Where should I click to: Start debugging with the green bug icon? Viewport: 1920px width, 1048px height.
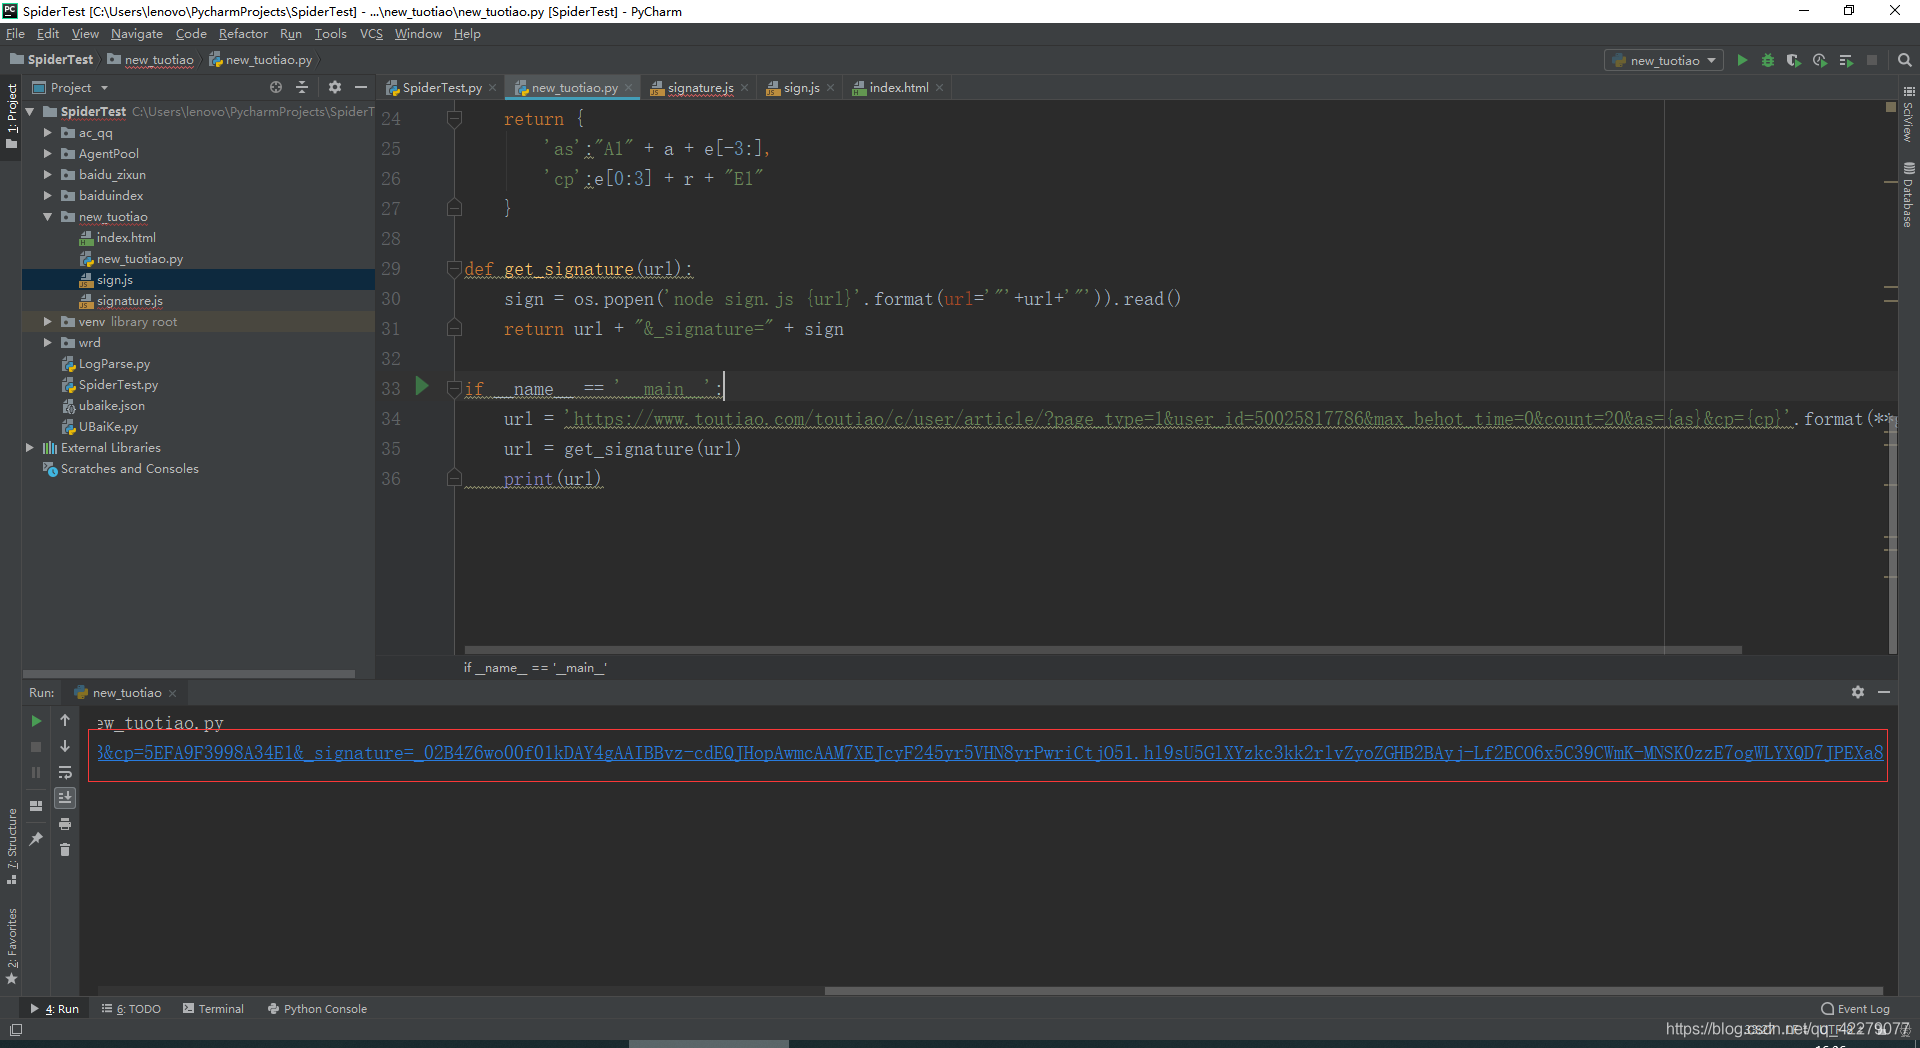point(1768,60)
